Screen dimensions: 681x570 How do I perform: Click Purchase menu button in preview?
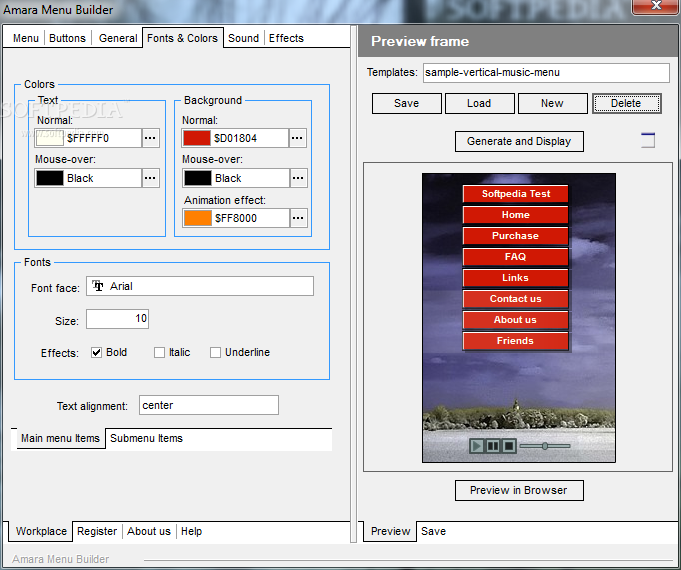[516, 235]
